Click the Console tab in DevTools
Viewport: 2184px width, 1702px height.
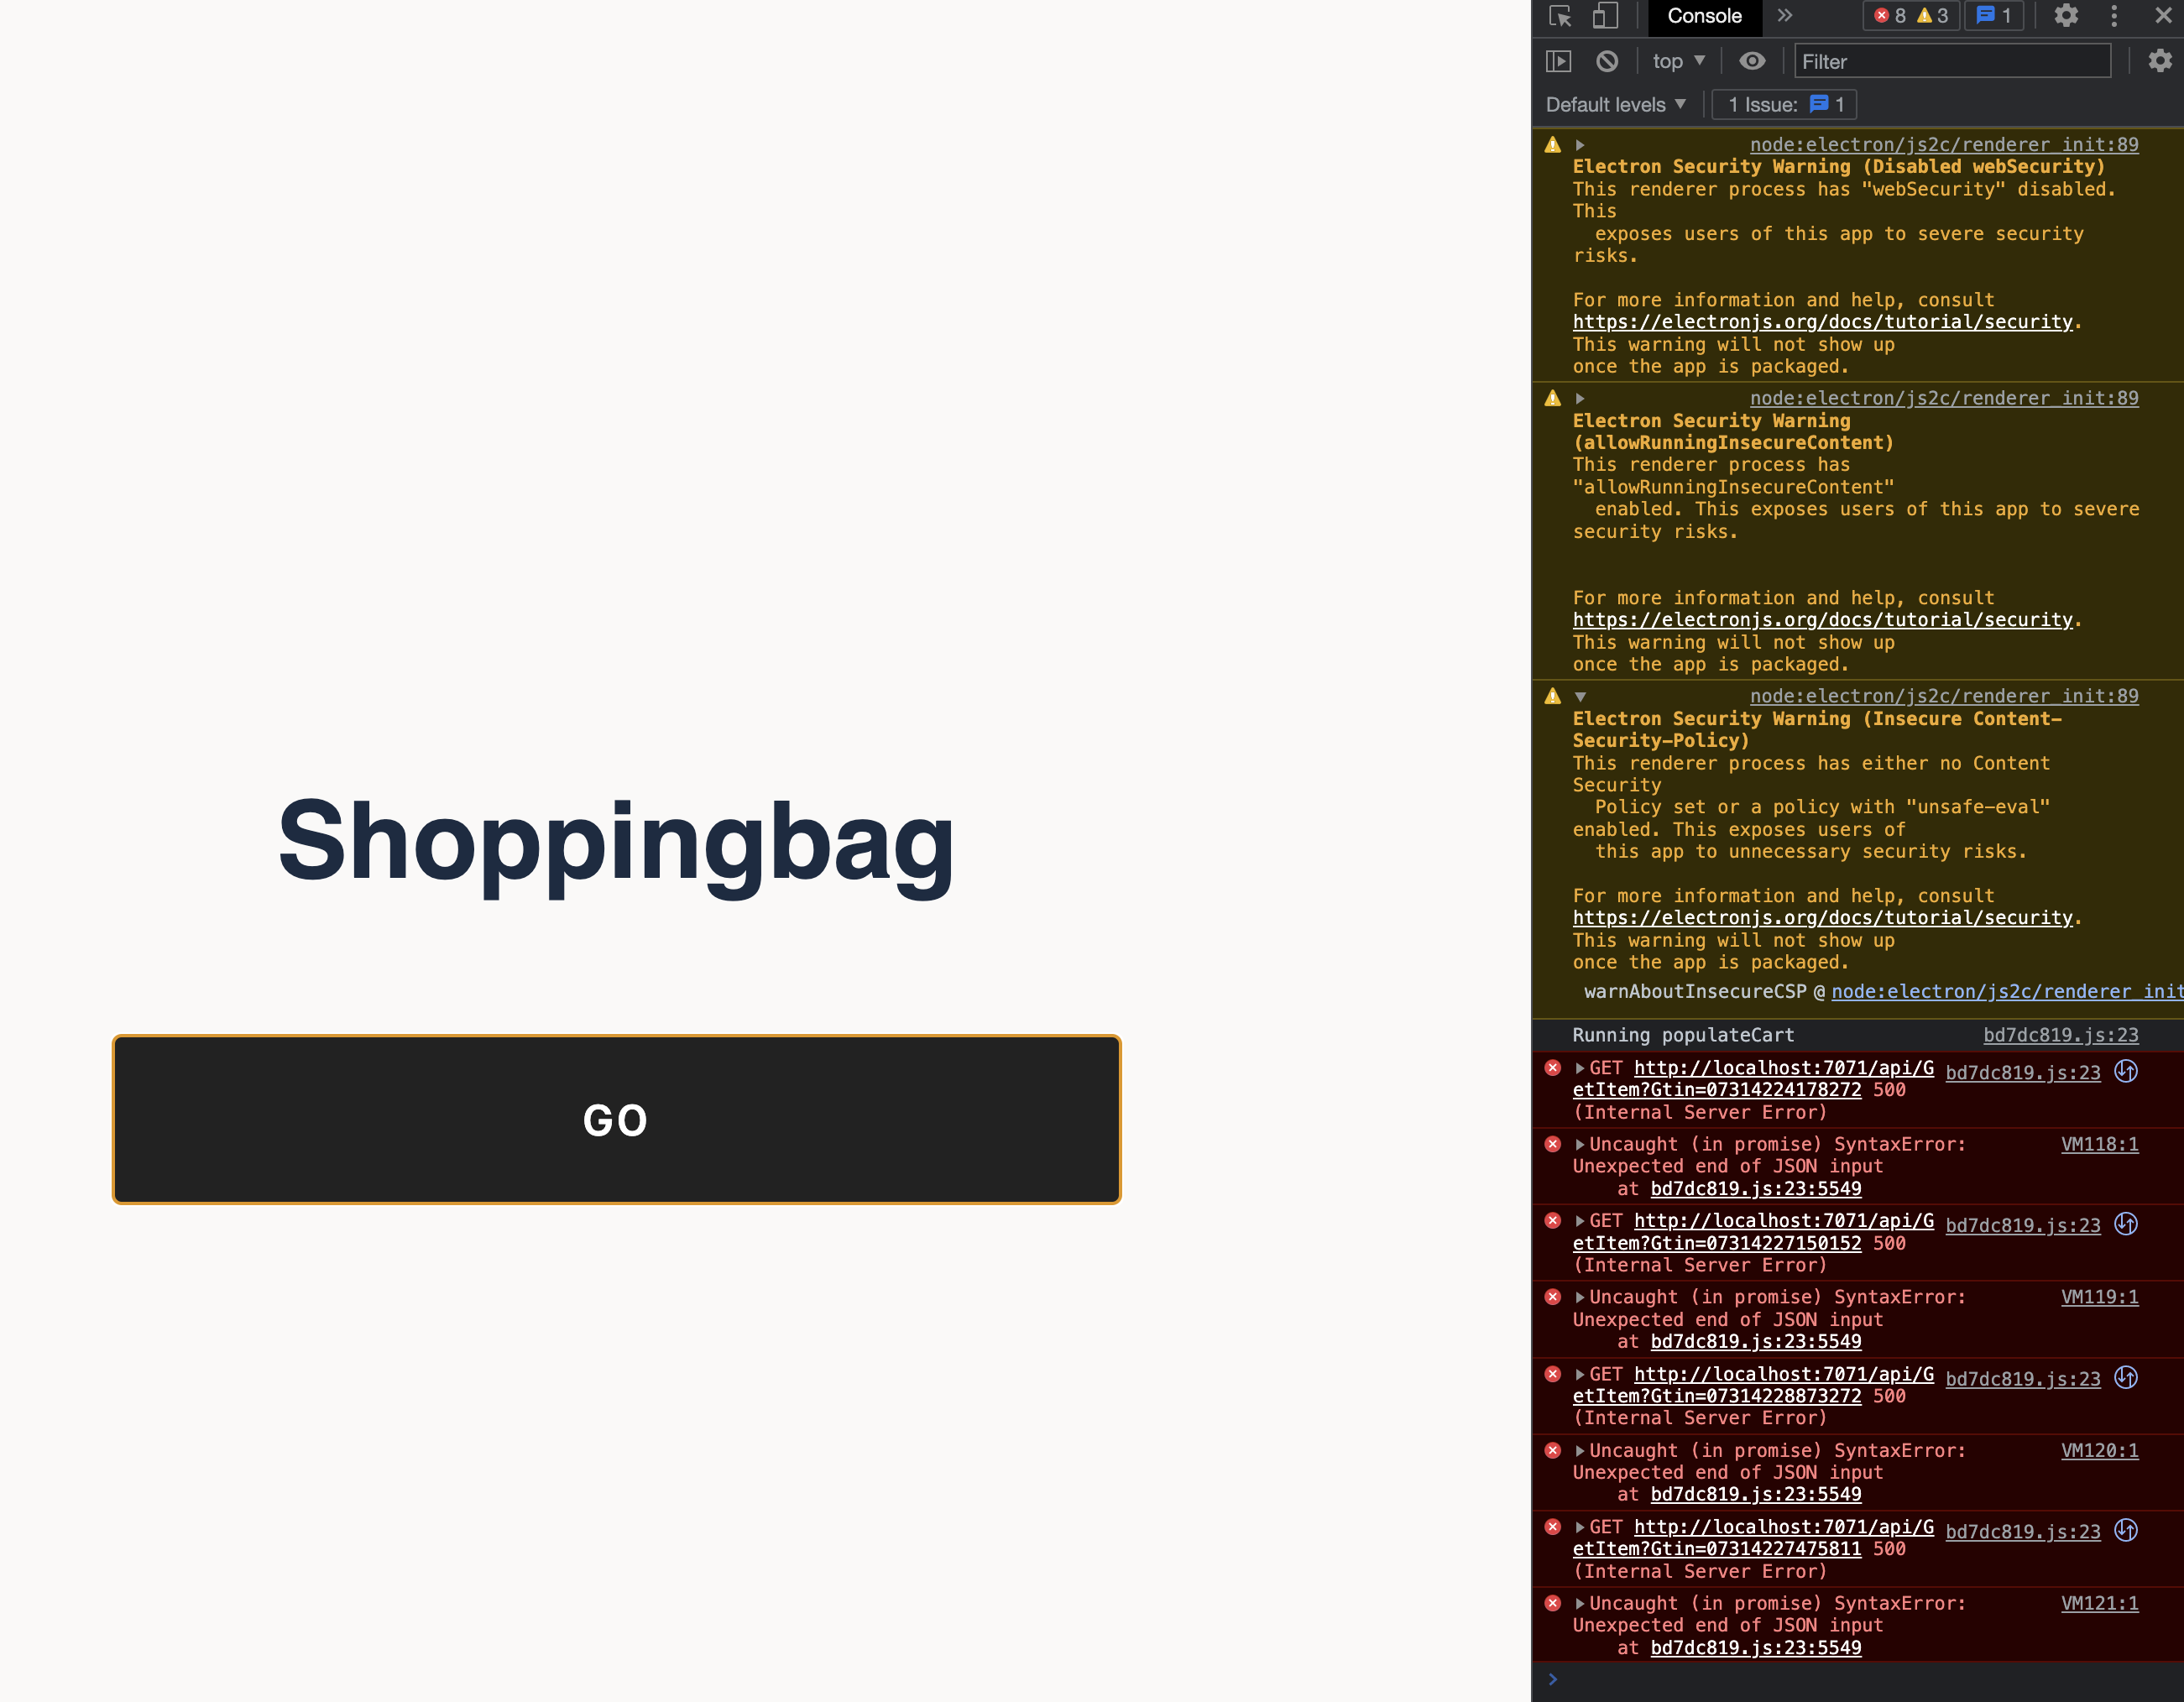(x=1704, y=16)
